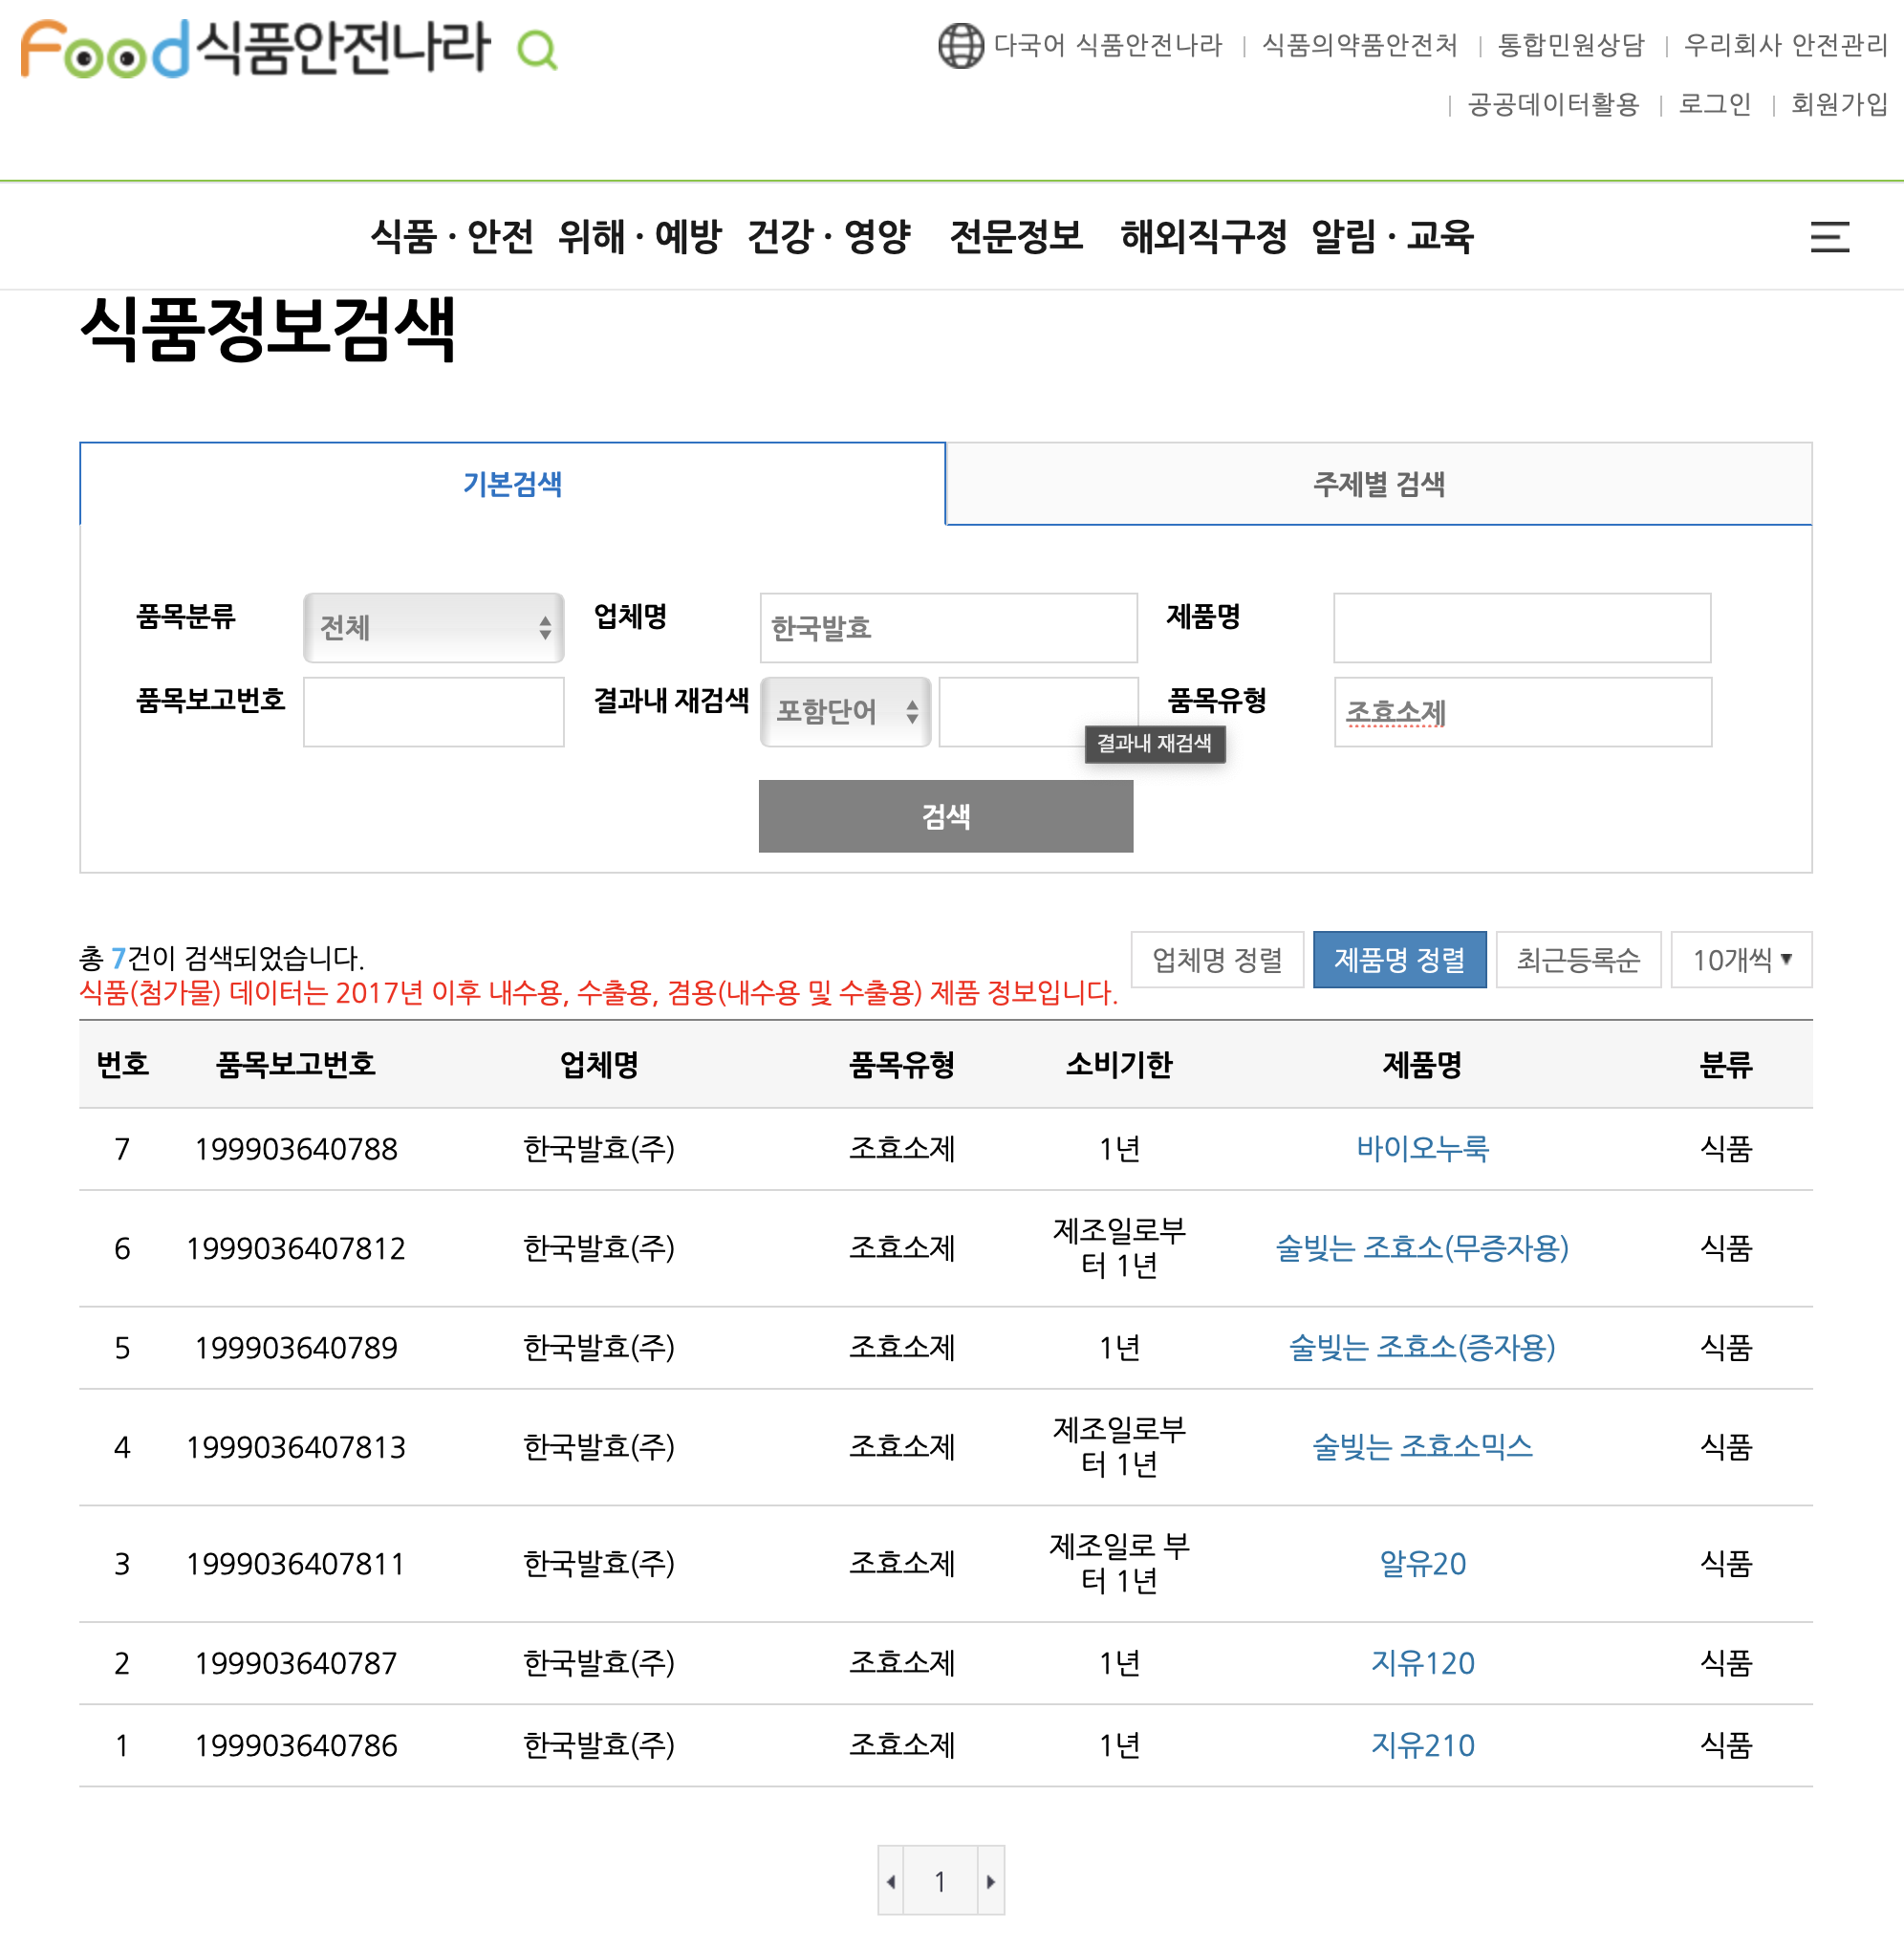
Task: Click the 제품명 input field
Action: tap(1521, 628)
